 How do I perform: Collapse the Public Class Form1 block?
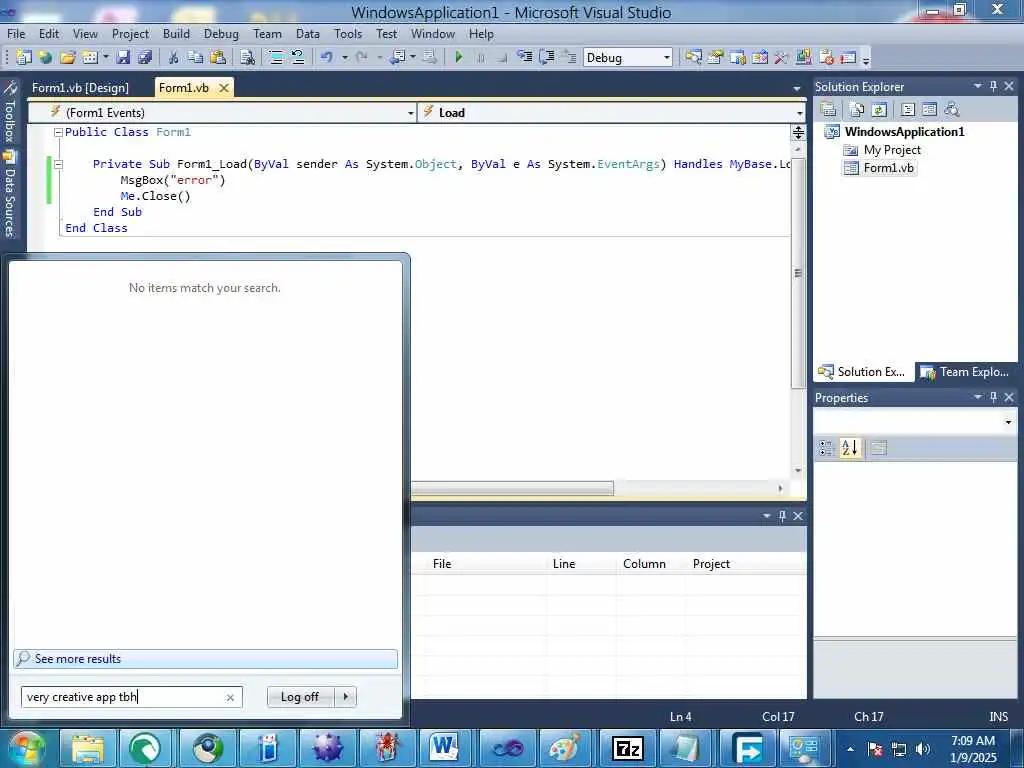click(58, 132)
